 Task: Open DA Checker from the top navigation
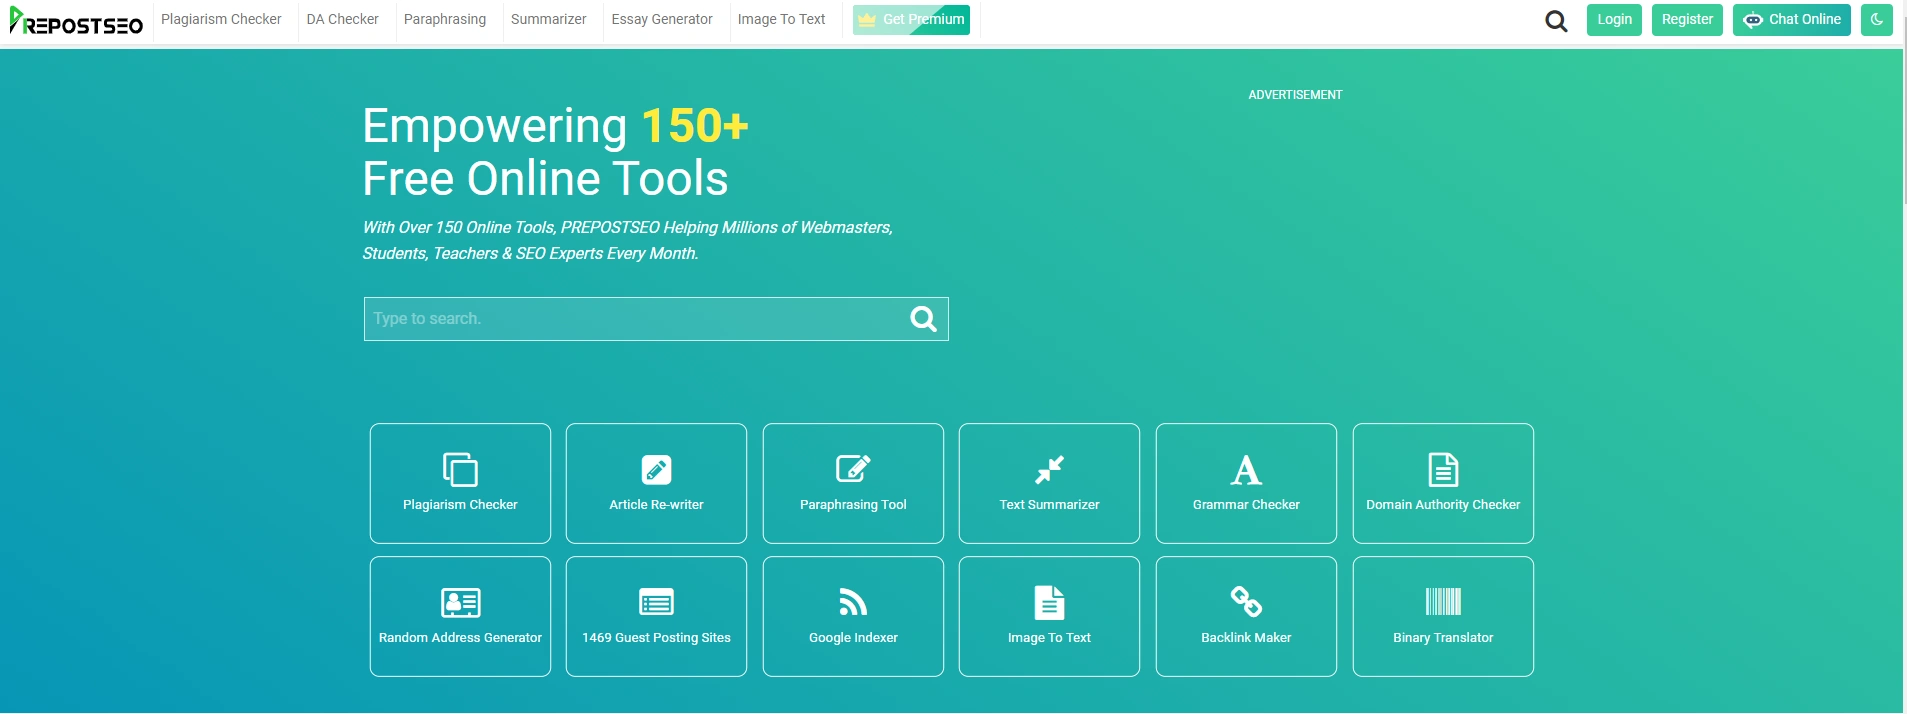tap(342, 20)
